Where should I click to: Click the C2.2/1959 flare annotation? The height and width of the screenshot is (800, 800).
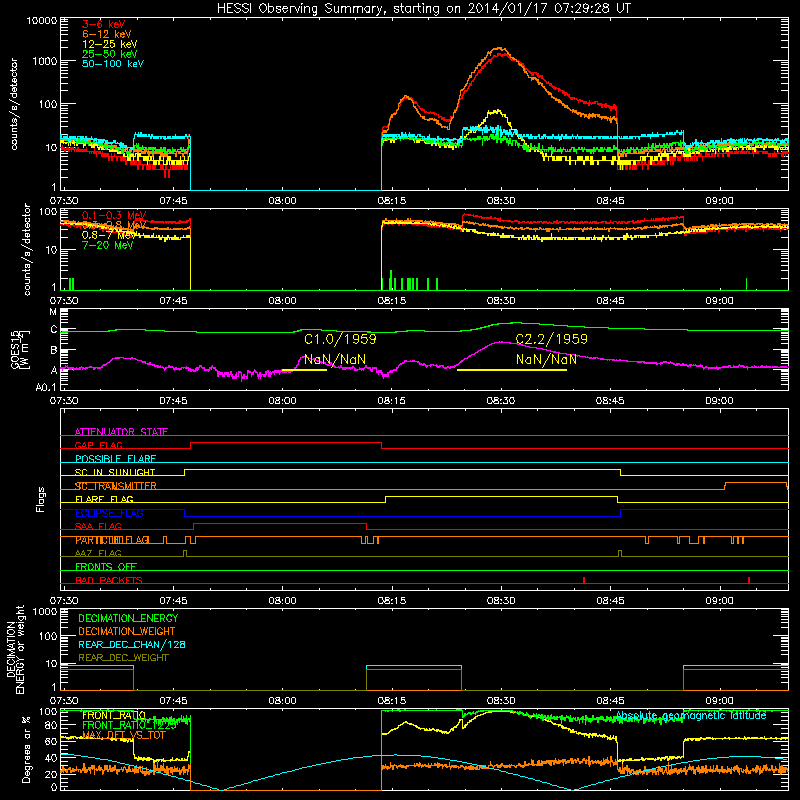point(552,339)
